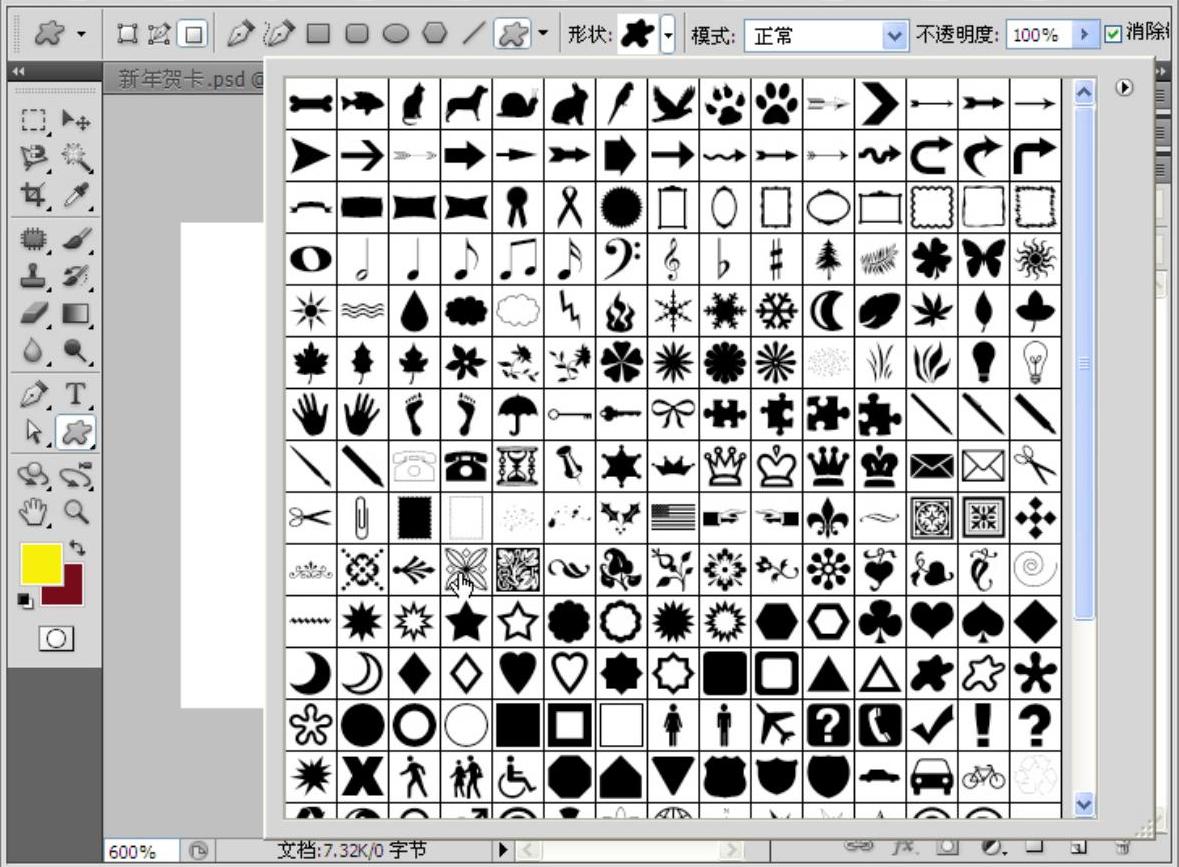Switch to Shape Layers drawing mode

tap(127, 35)
